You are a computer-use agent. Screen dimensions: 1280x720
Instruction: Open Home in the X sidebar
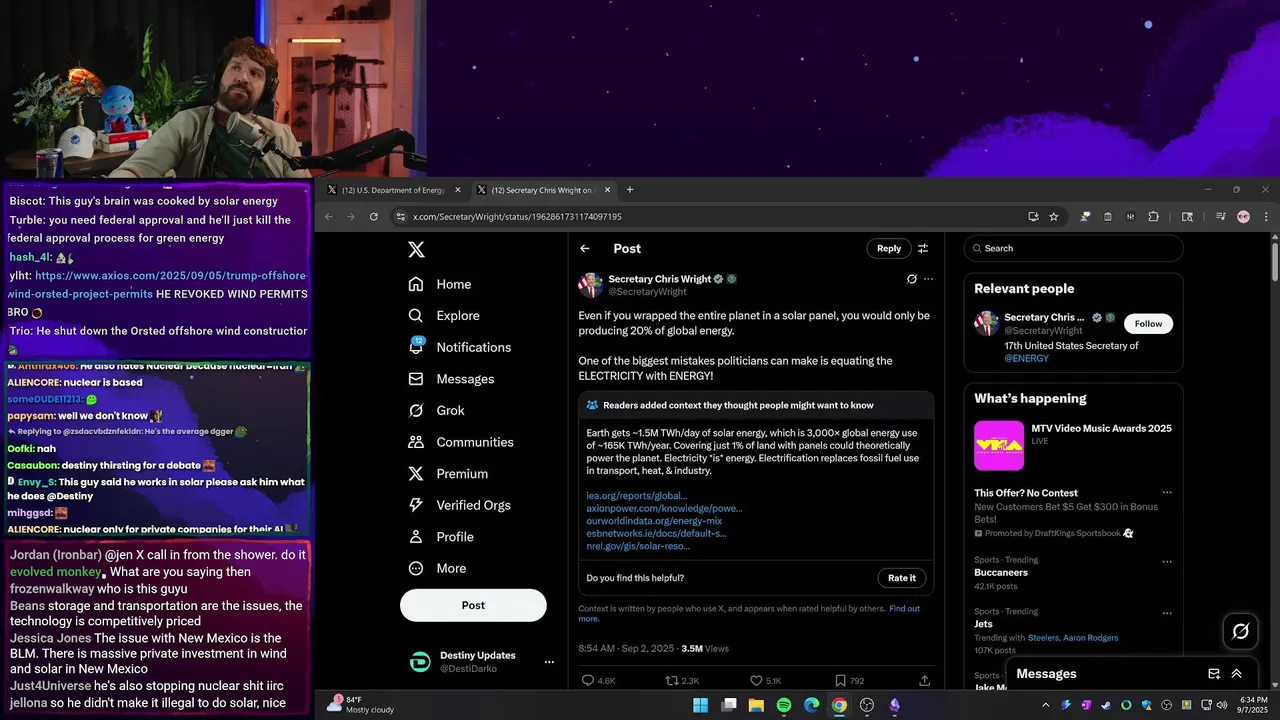(x=440, y=284)
